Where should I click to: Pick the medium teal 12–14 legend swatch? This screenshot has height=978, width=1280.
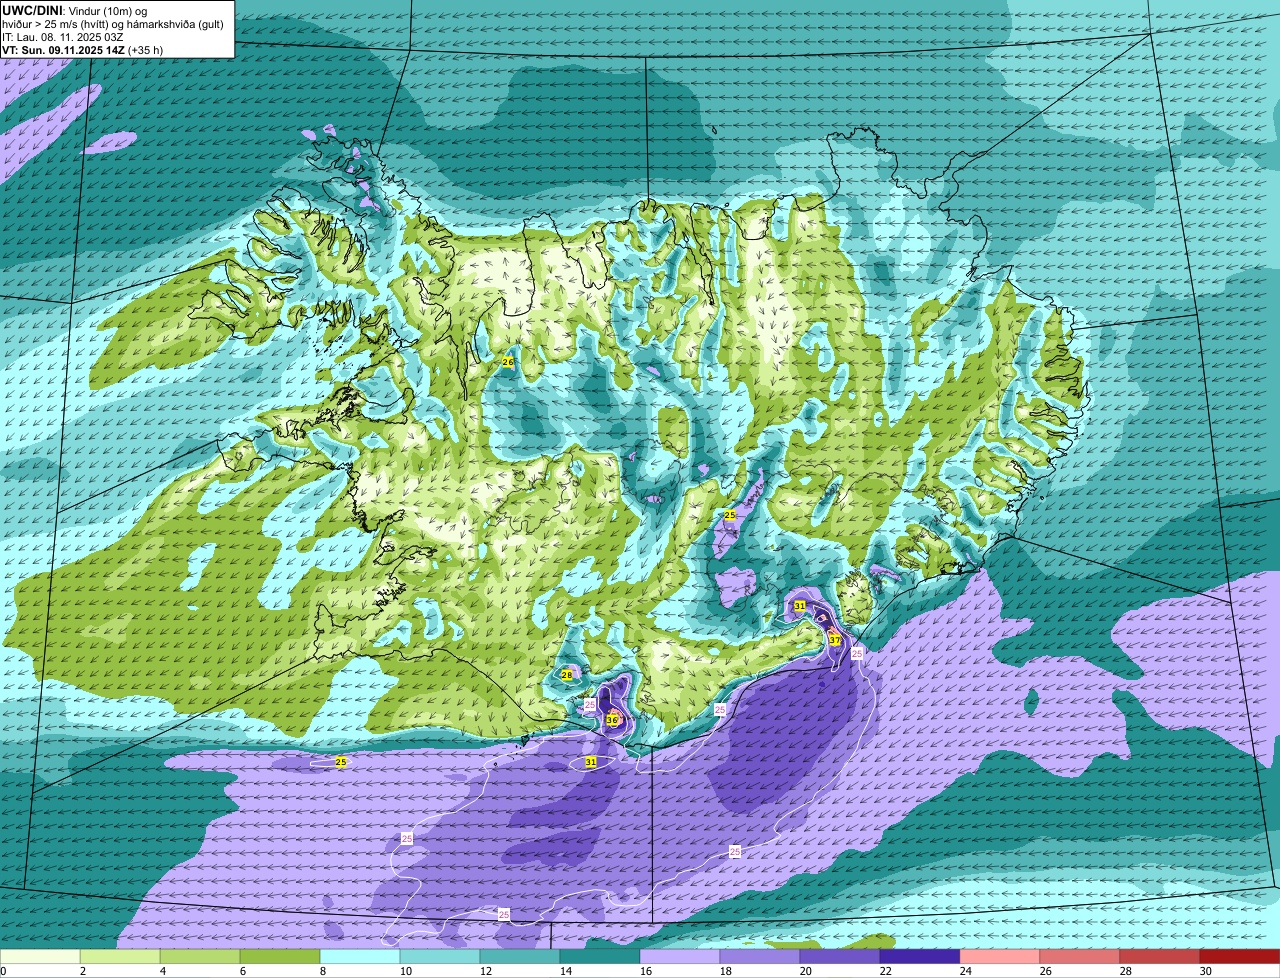[520, 957]
